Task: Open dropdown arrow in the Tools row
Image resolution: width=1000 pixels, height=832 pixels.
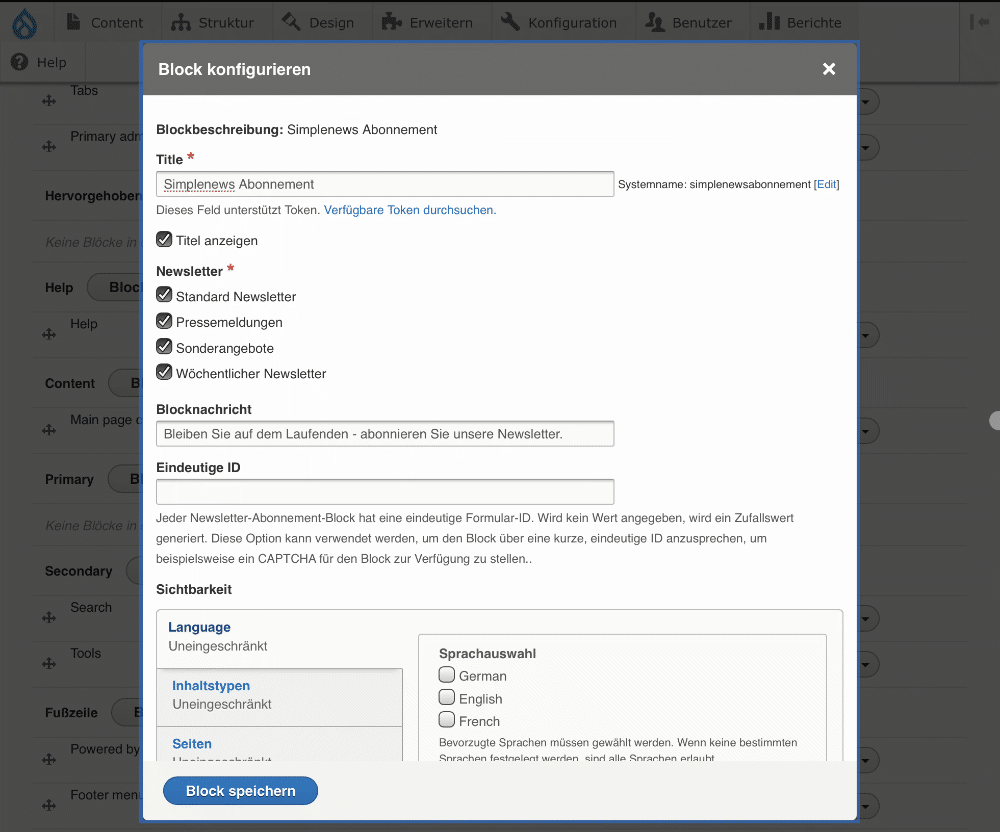Action: click(867, 665)
